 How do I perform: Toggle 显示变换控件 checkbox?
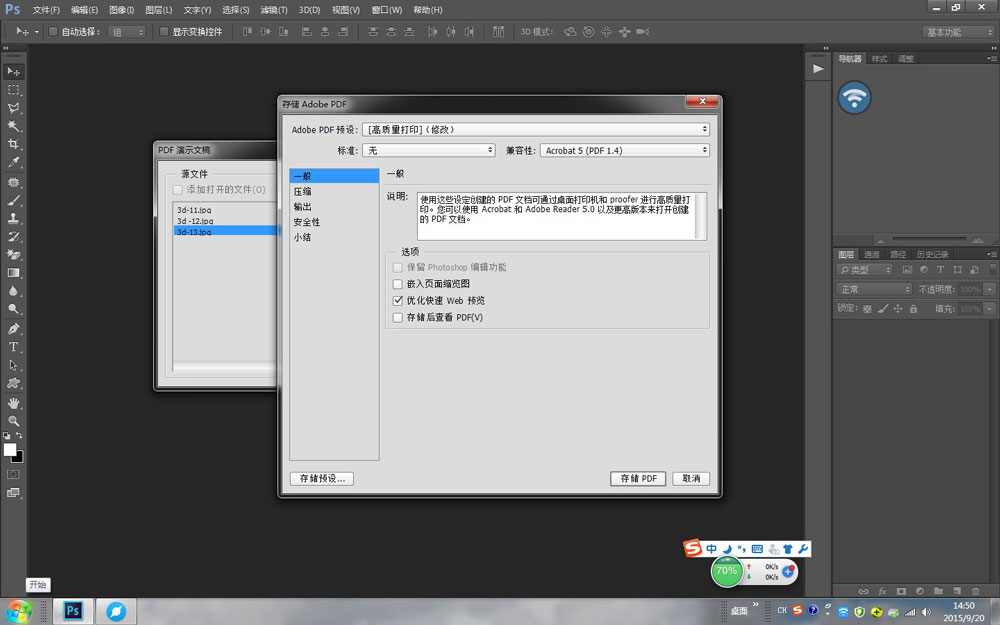(x=164, y=31)
